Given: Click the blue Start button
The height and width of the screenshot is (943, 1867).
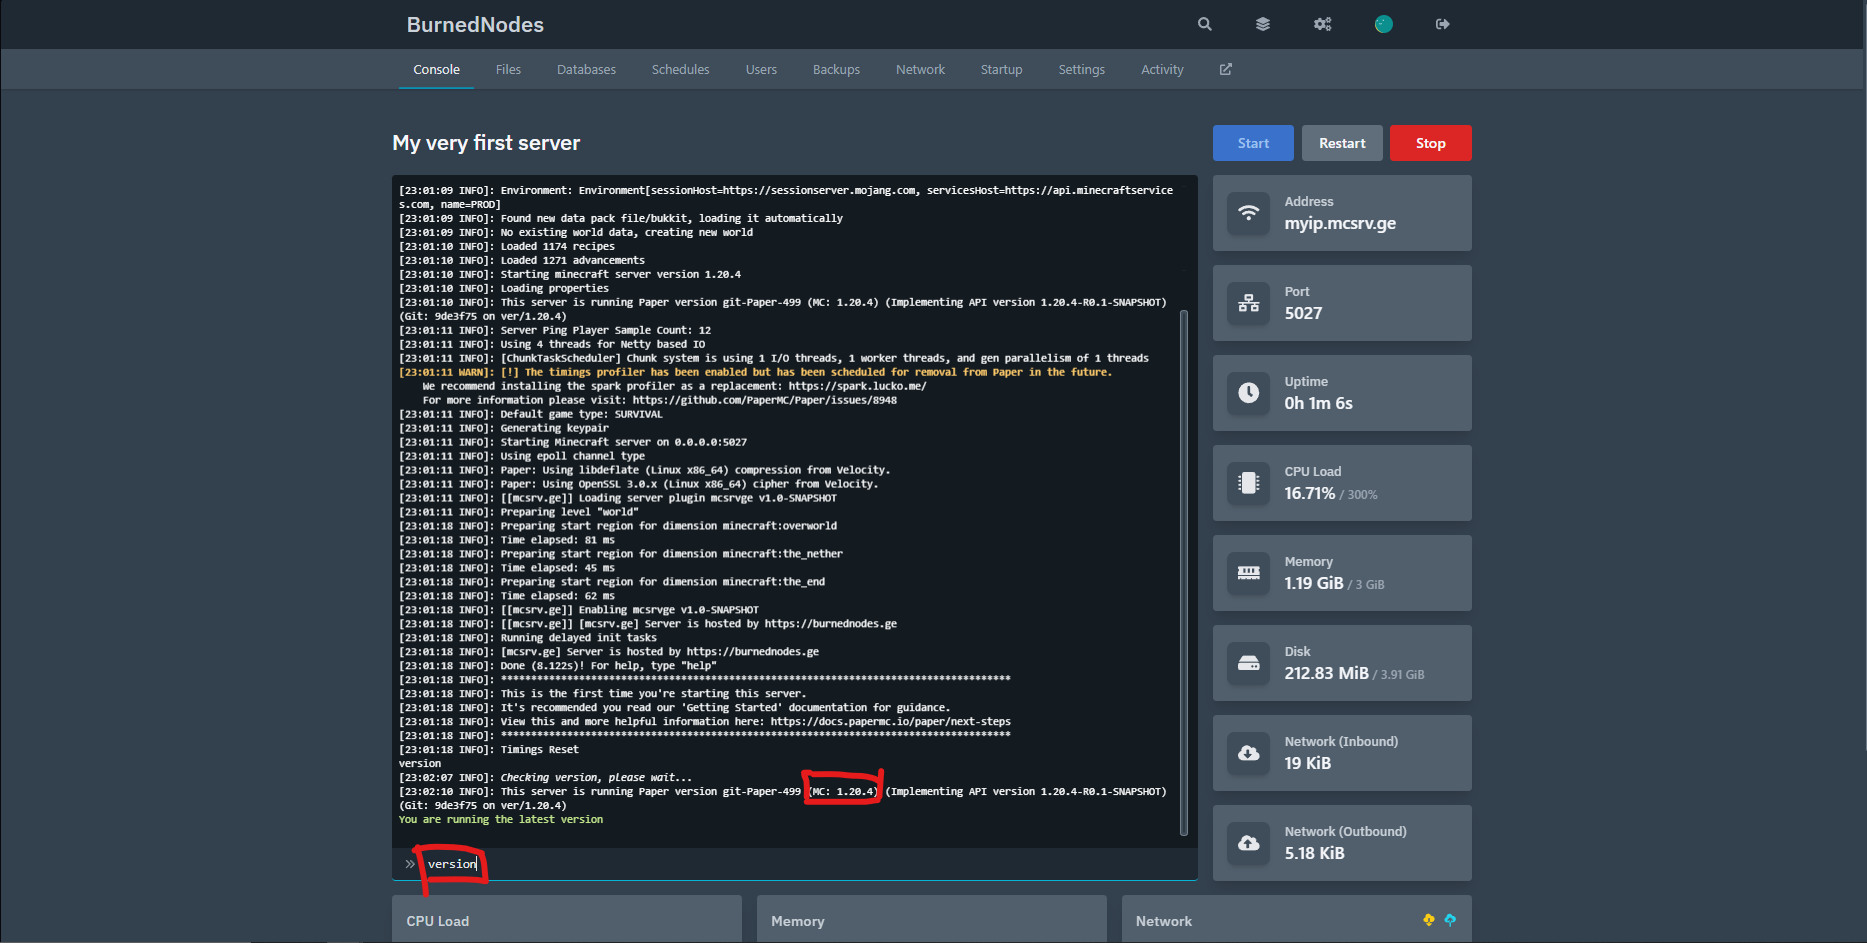Looking at the screenshot, I should point(1253,143).
